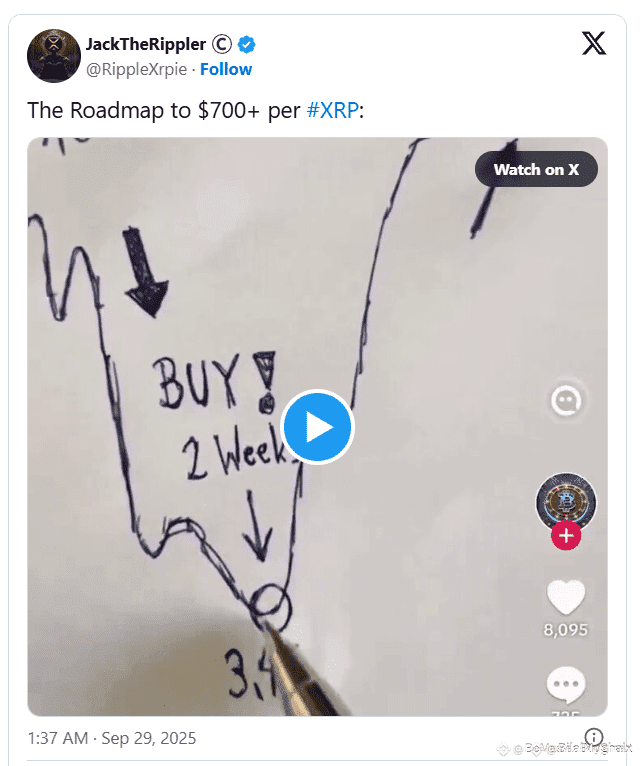Click the handwritten BUY! text in the video
This screenshot has width=640, height=766.
coord(215,382)
